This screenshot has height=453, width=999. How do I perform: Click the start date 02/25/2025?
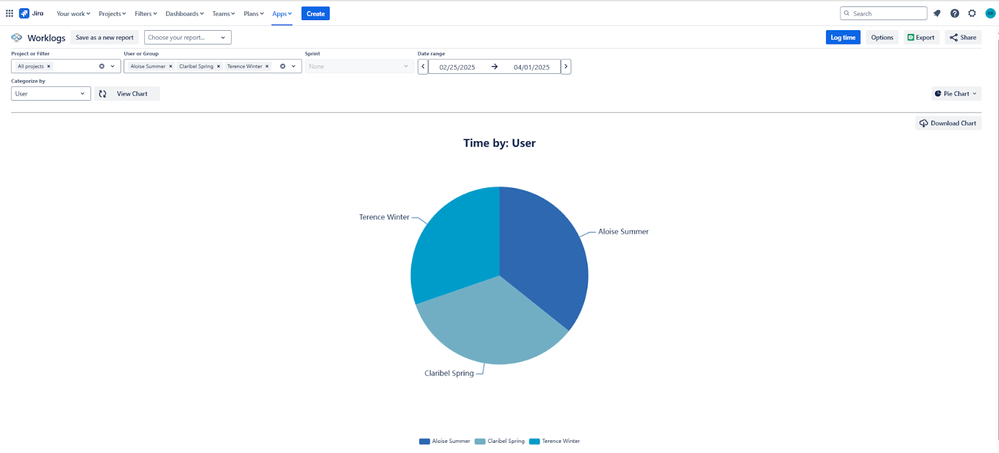[458, 67]
